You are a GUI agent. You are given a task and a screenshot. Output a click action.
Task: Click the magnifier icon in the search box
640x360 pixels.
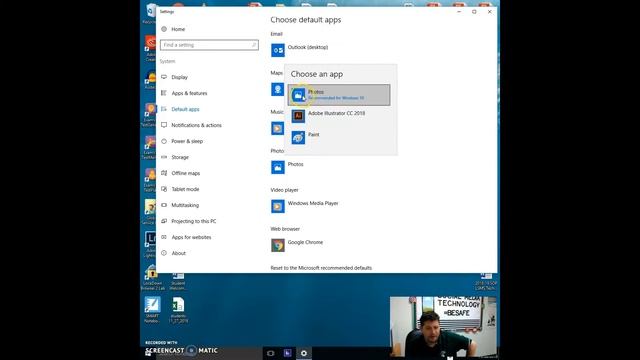[253, 45]
